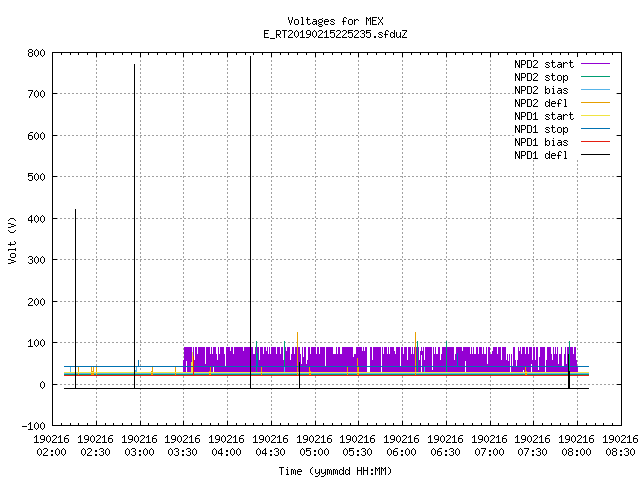This screenshot has height=480, width=640.
Task: Select the NPD1 defl legend label
Action: [541, 156]
